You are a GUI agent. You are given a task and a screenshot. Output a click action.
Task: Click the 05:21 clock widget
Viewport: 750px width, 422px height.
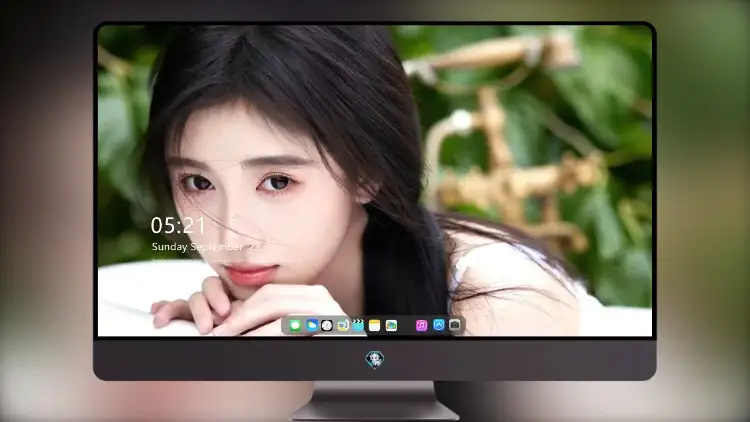point(178,225)
